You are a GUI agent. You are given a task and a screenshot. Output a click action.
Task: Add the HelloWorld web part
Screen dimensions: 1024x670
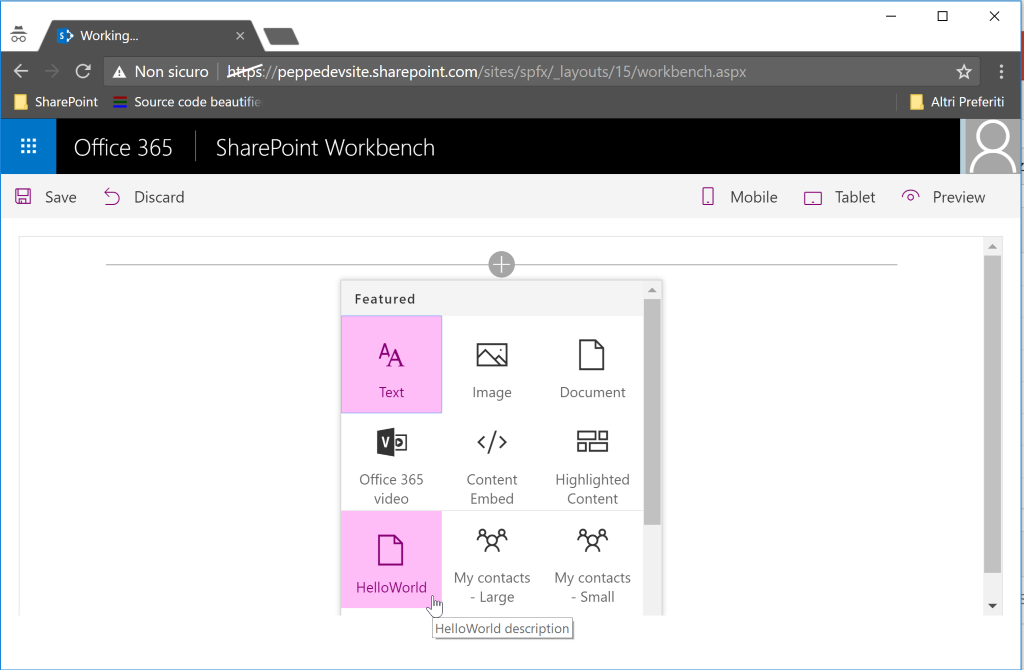pyautogui.click(x=391, y=560)
